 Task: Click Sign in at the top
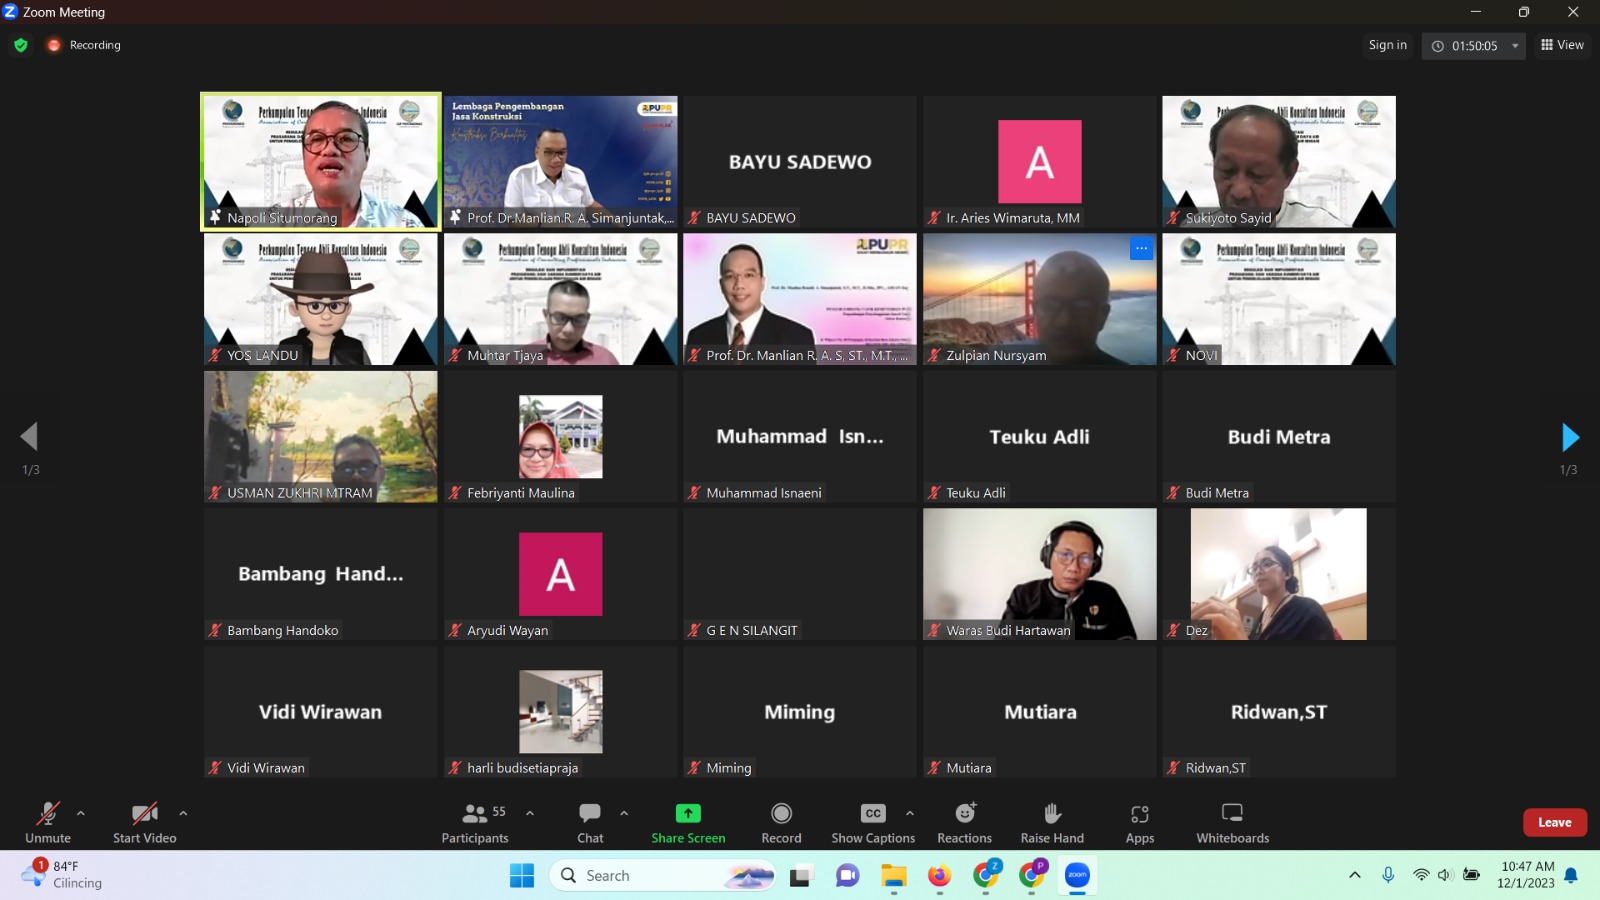pyautogui.click(x=1387, y=45)
